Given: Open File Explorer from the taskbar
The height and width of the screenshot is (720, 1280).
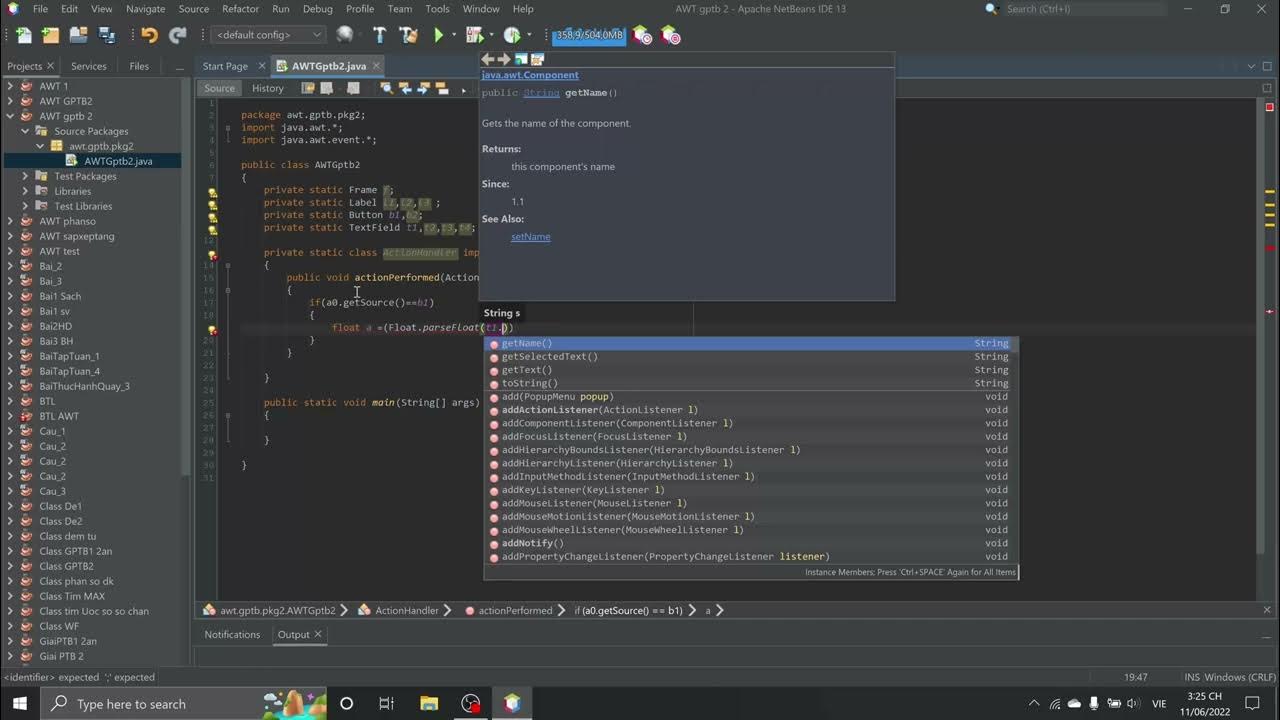Looking at the screenshot, I should point(429,703).
